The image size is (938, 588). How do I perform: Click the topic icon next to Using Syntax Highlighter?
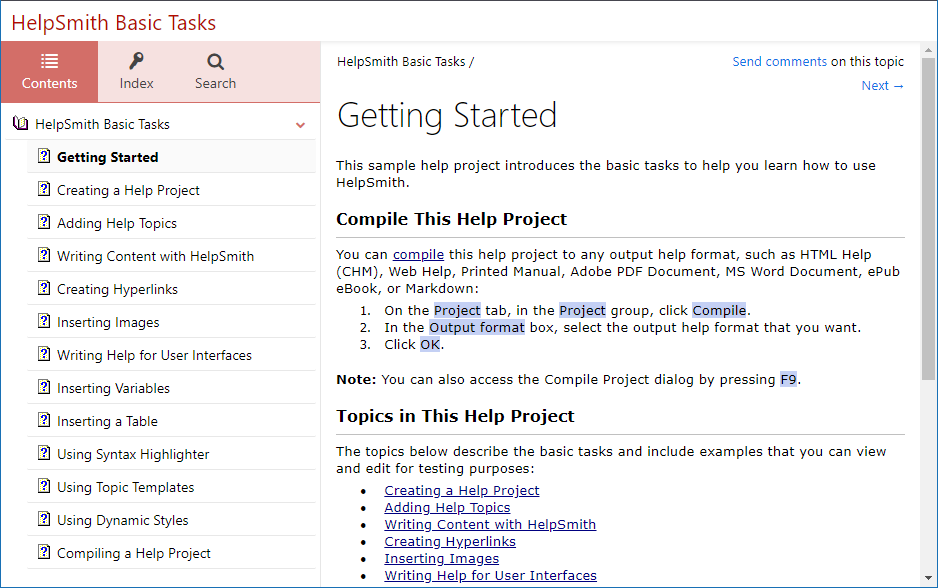pyautogui.click(x=44, y=453)
